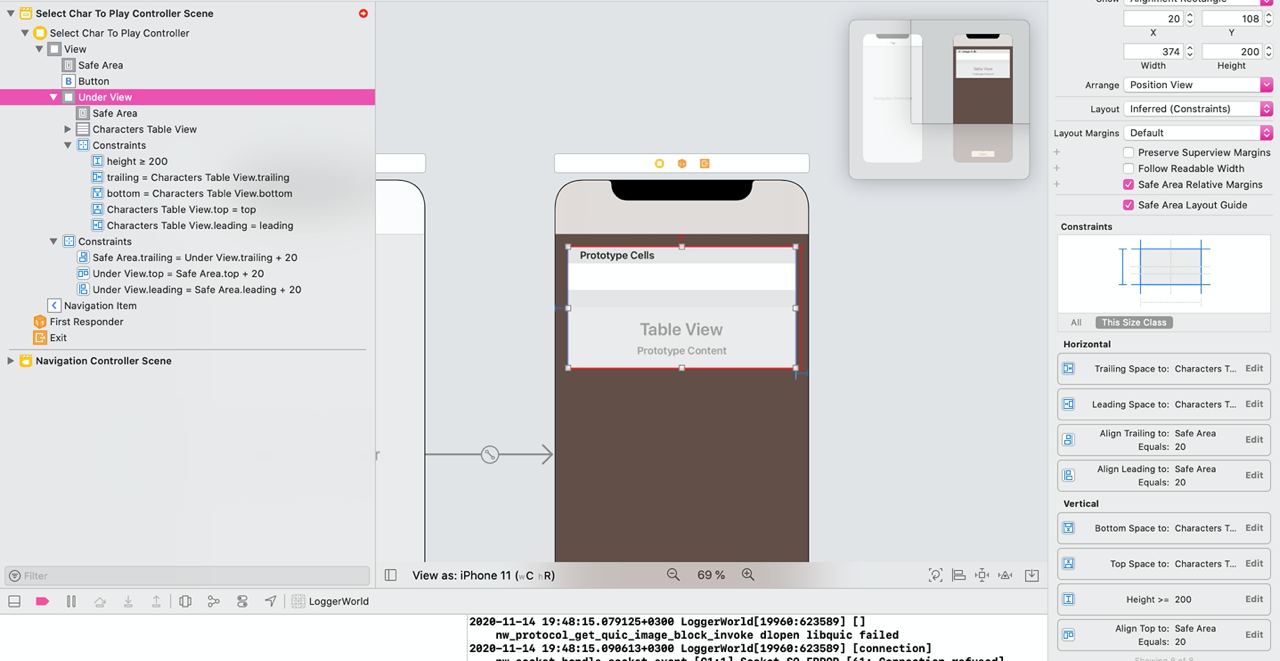Click the X field stepper
The height and width of the screenshot is (661, 1280).
pos(1190,19)
